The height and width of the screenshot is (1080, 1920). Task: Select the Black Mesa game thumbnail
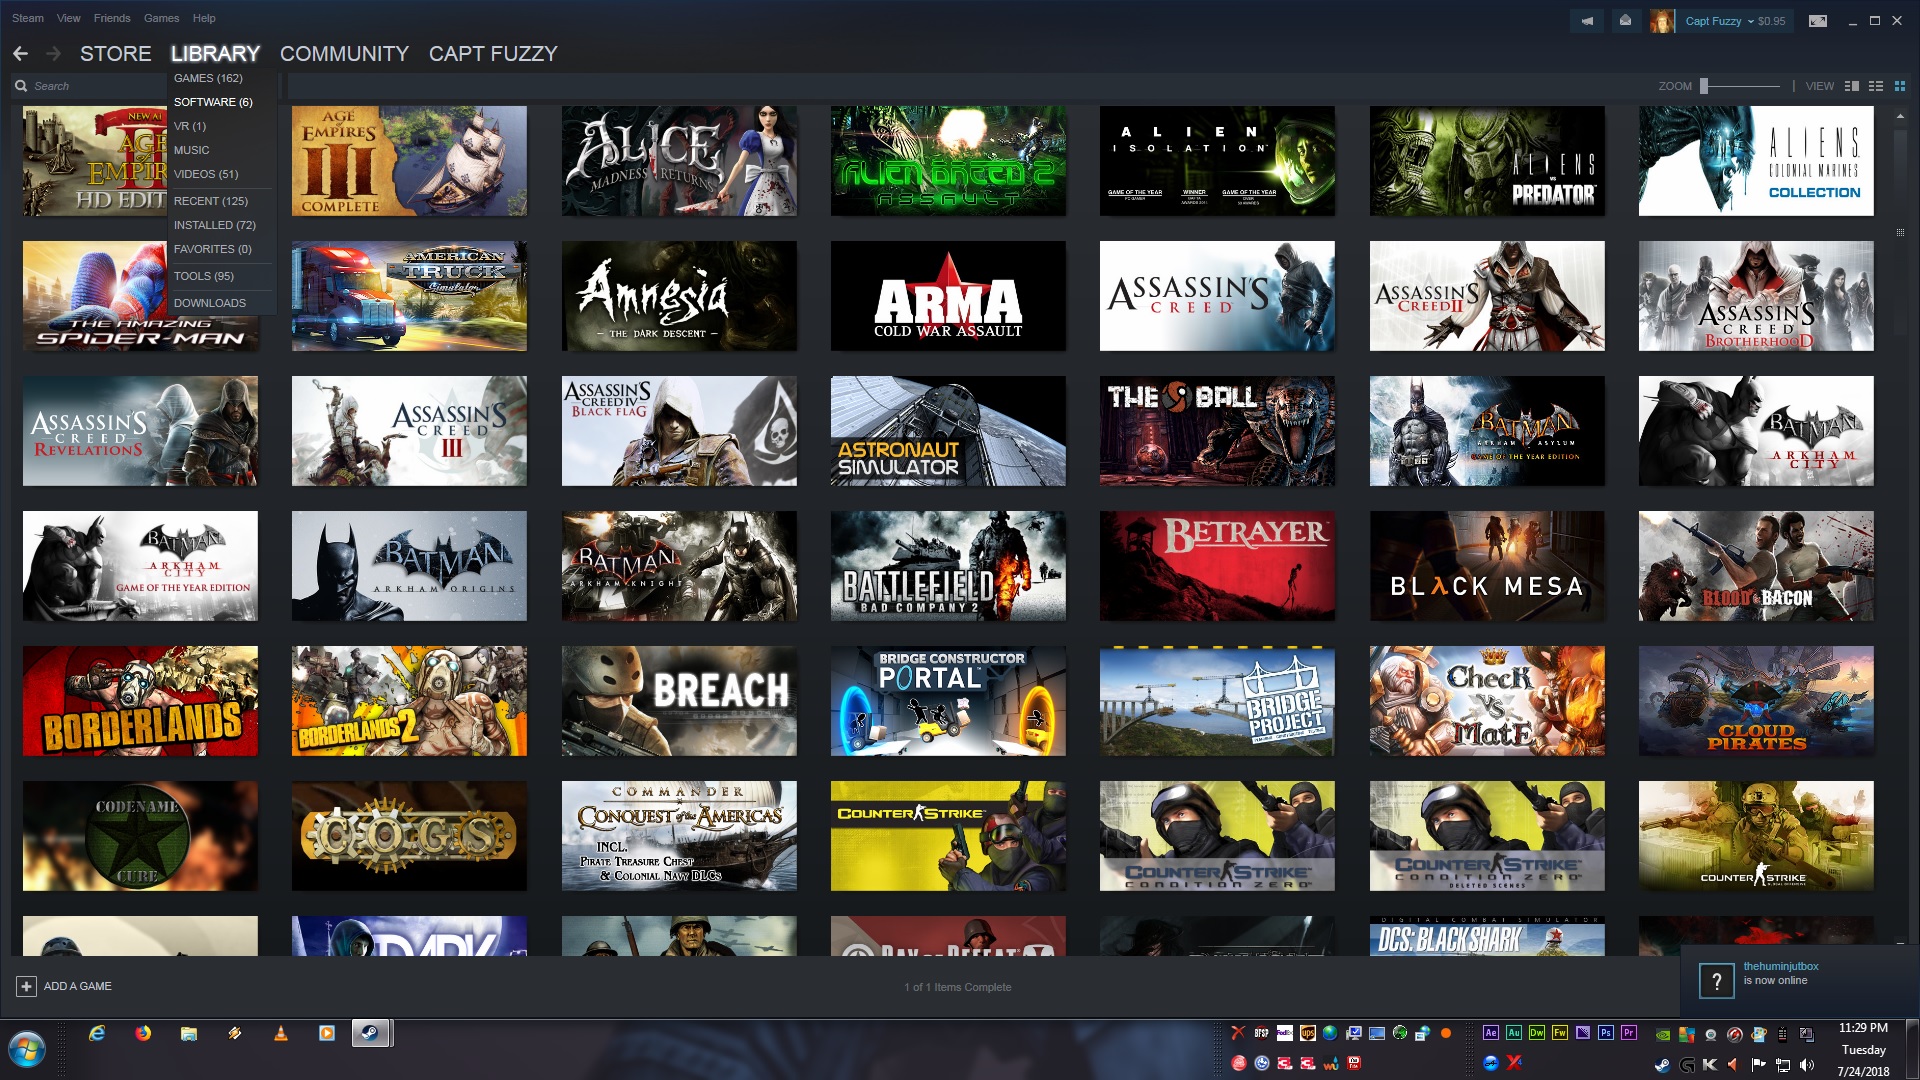click(x=1486, y=566)
